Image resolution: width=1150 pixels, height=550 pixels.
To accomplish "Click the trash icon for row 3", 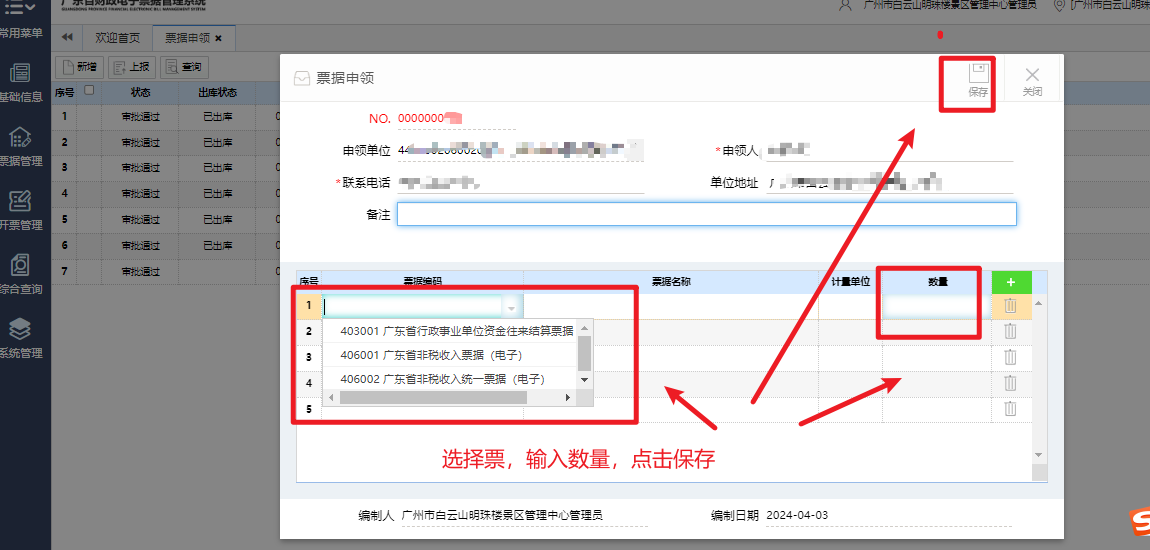I will click(1010, 357).
